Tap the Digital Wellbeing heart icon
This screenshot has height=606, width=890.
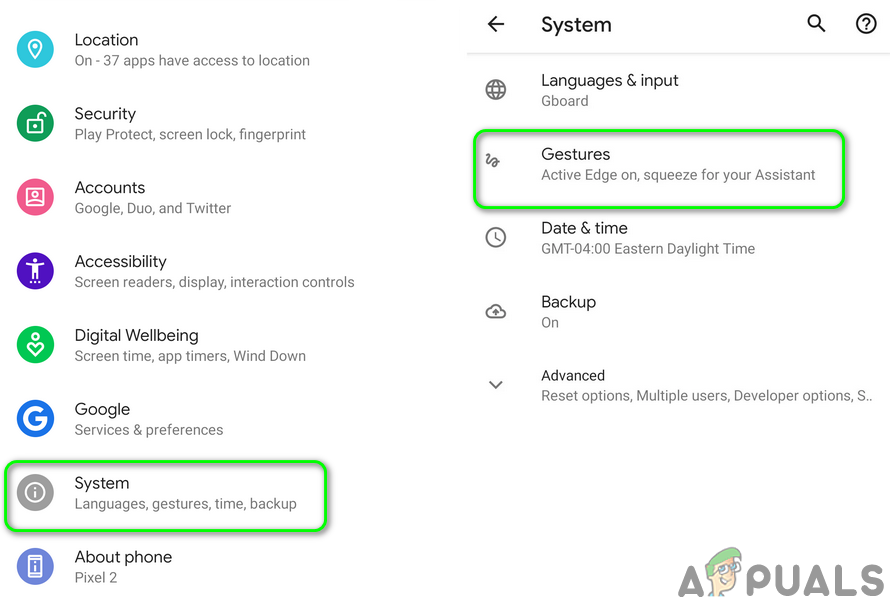35,345
